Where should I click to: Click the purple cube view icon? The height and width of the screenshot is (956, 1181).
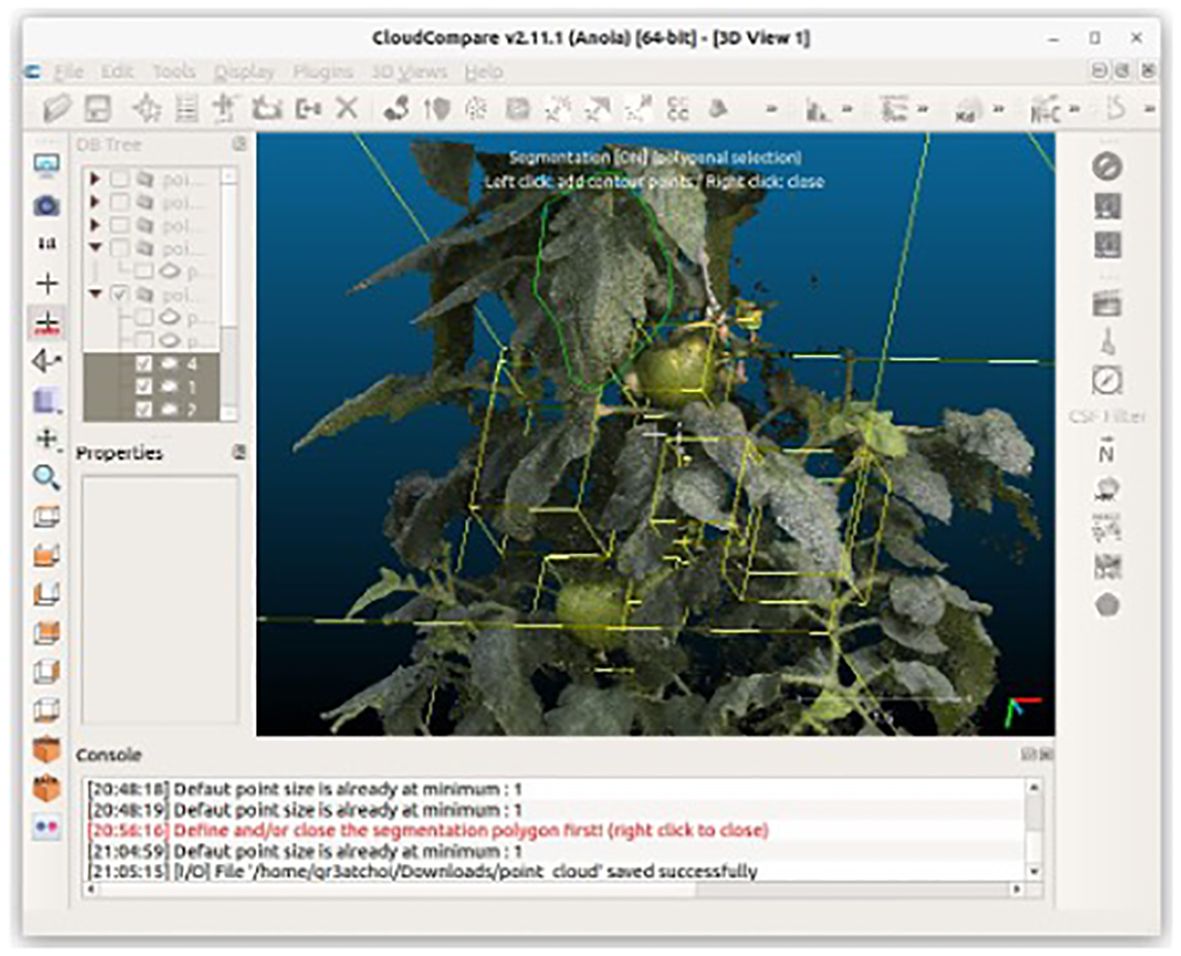pyautogui.click(x=47, y=400)
